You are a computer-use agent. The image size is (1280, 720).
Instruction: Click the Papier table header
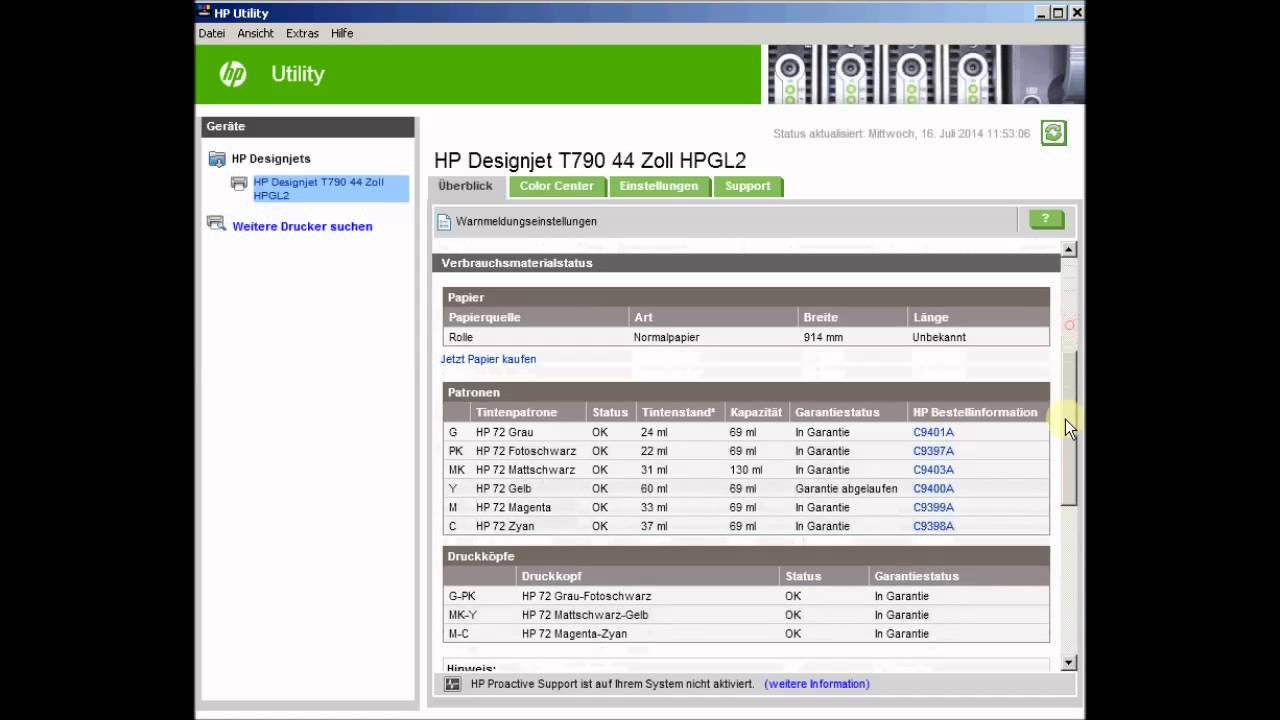click(746, 297)
